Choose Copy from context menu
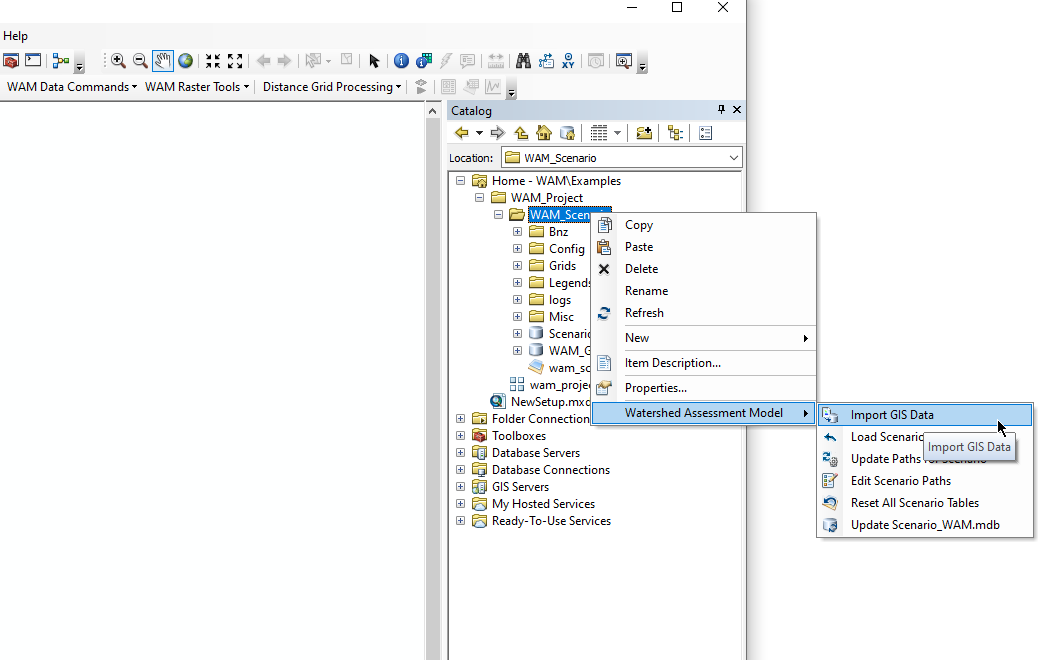Screen dimensions: 1048x660 [704, 225]
